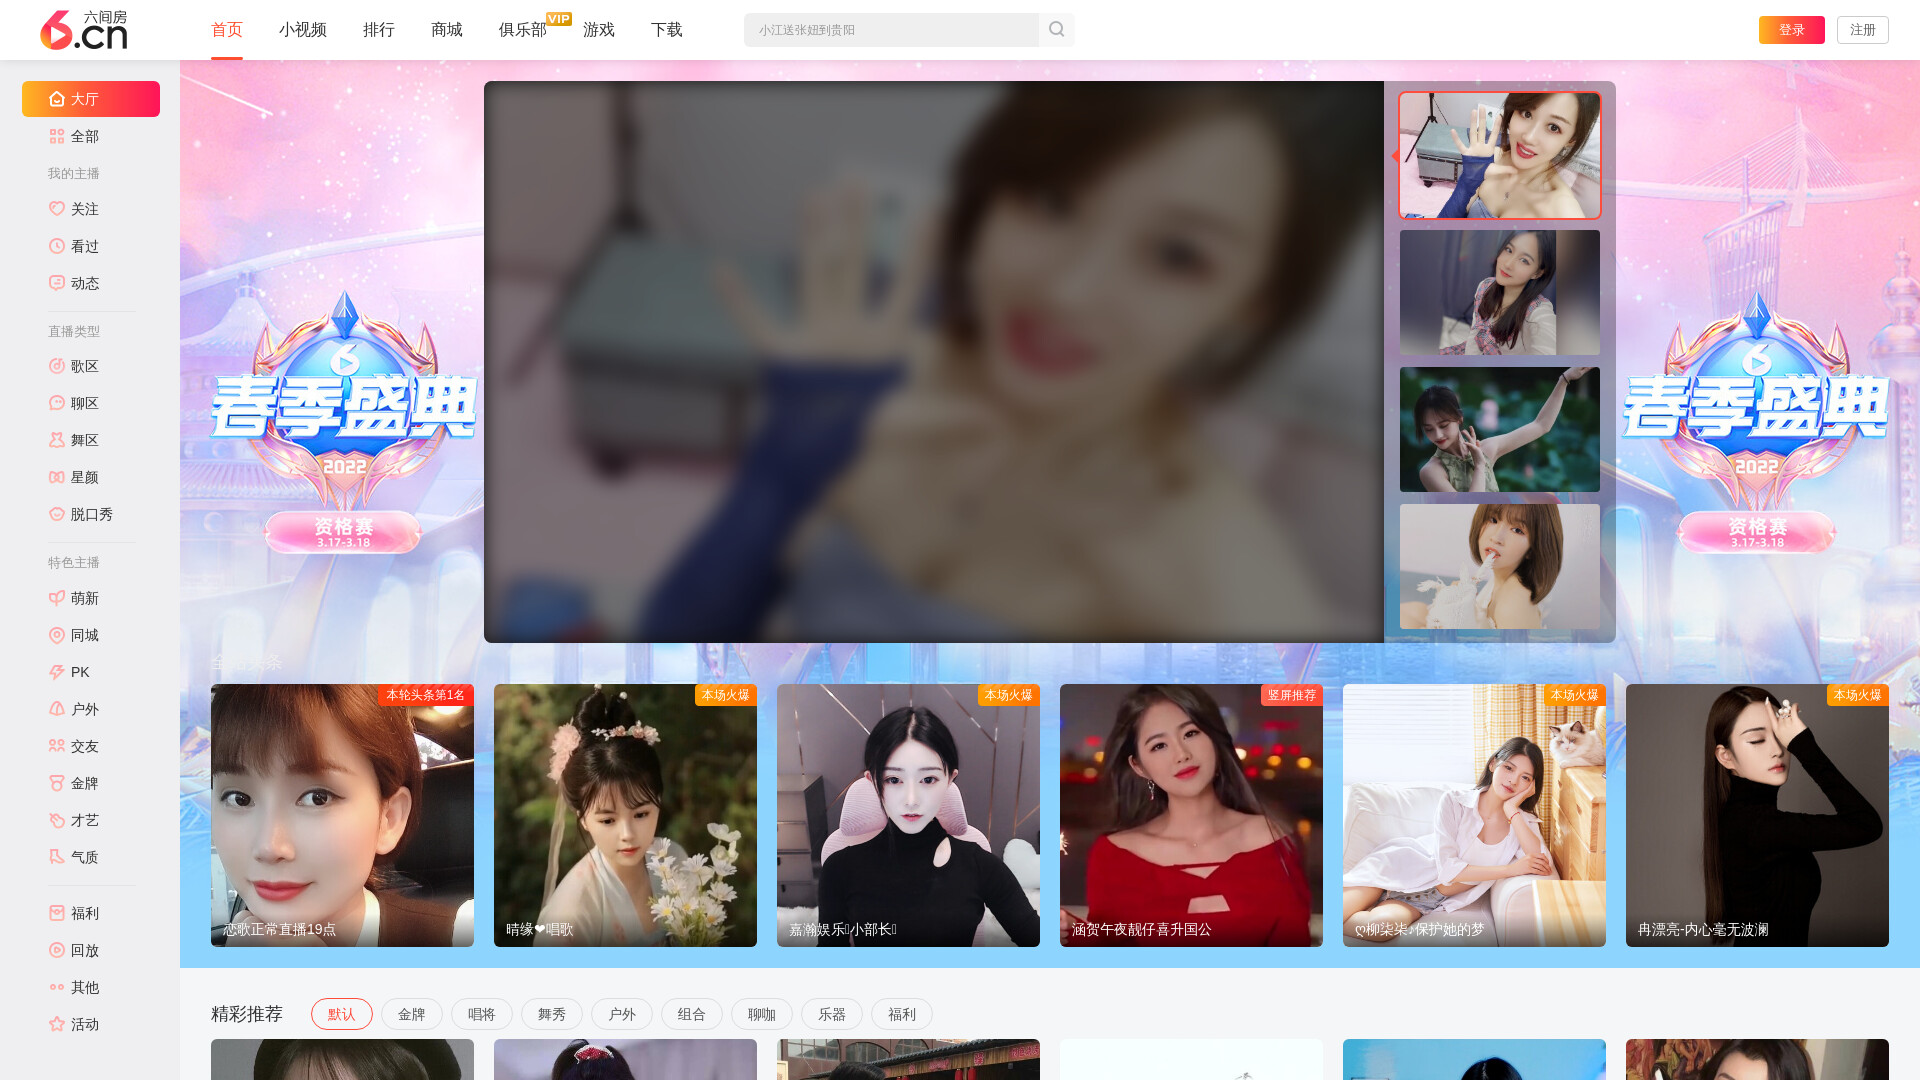Open 嘉瀚娱乐小部长 stream card
This screenshot has height=1080, width=1920.
pyautogui.click(x=908, y=815)
